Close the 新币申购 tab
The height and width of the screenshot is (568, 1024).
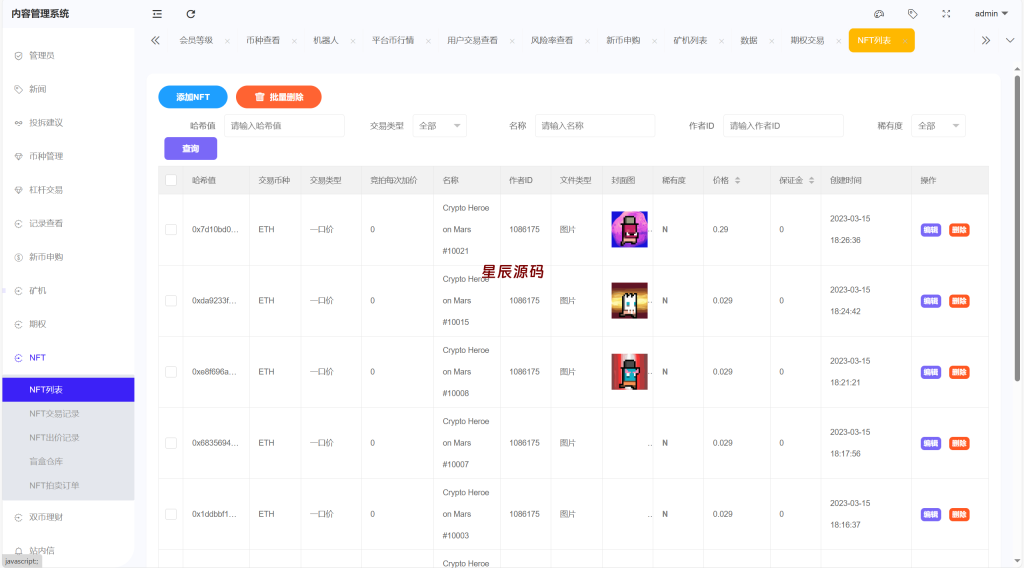coord(654,41)
